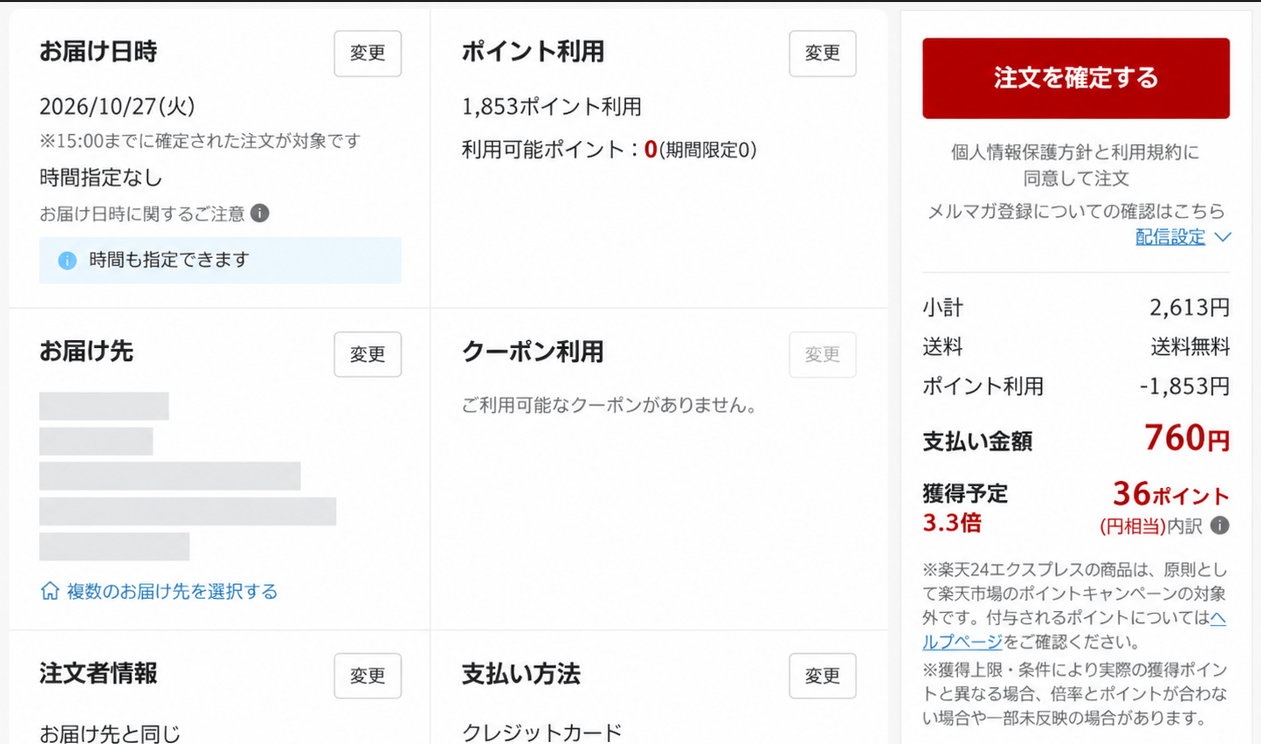Viewport: 1261px width, 744px height.
Task: Click the blue info icon in 時間も指定できます banner
Action: coord(67,260)
